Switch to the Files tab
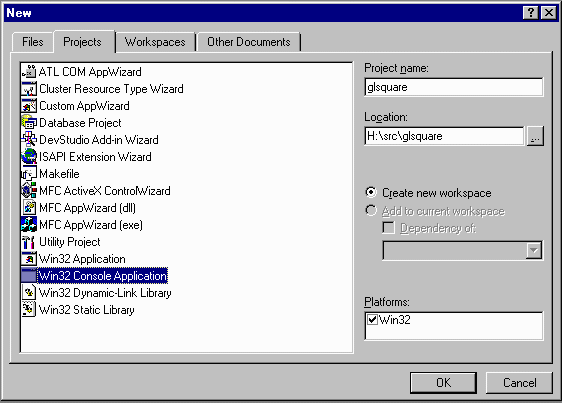562x403 pixels. coord(33,42)
